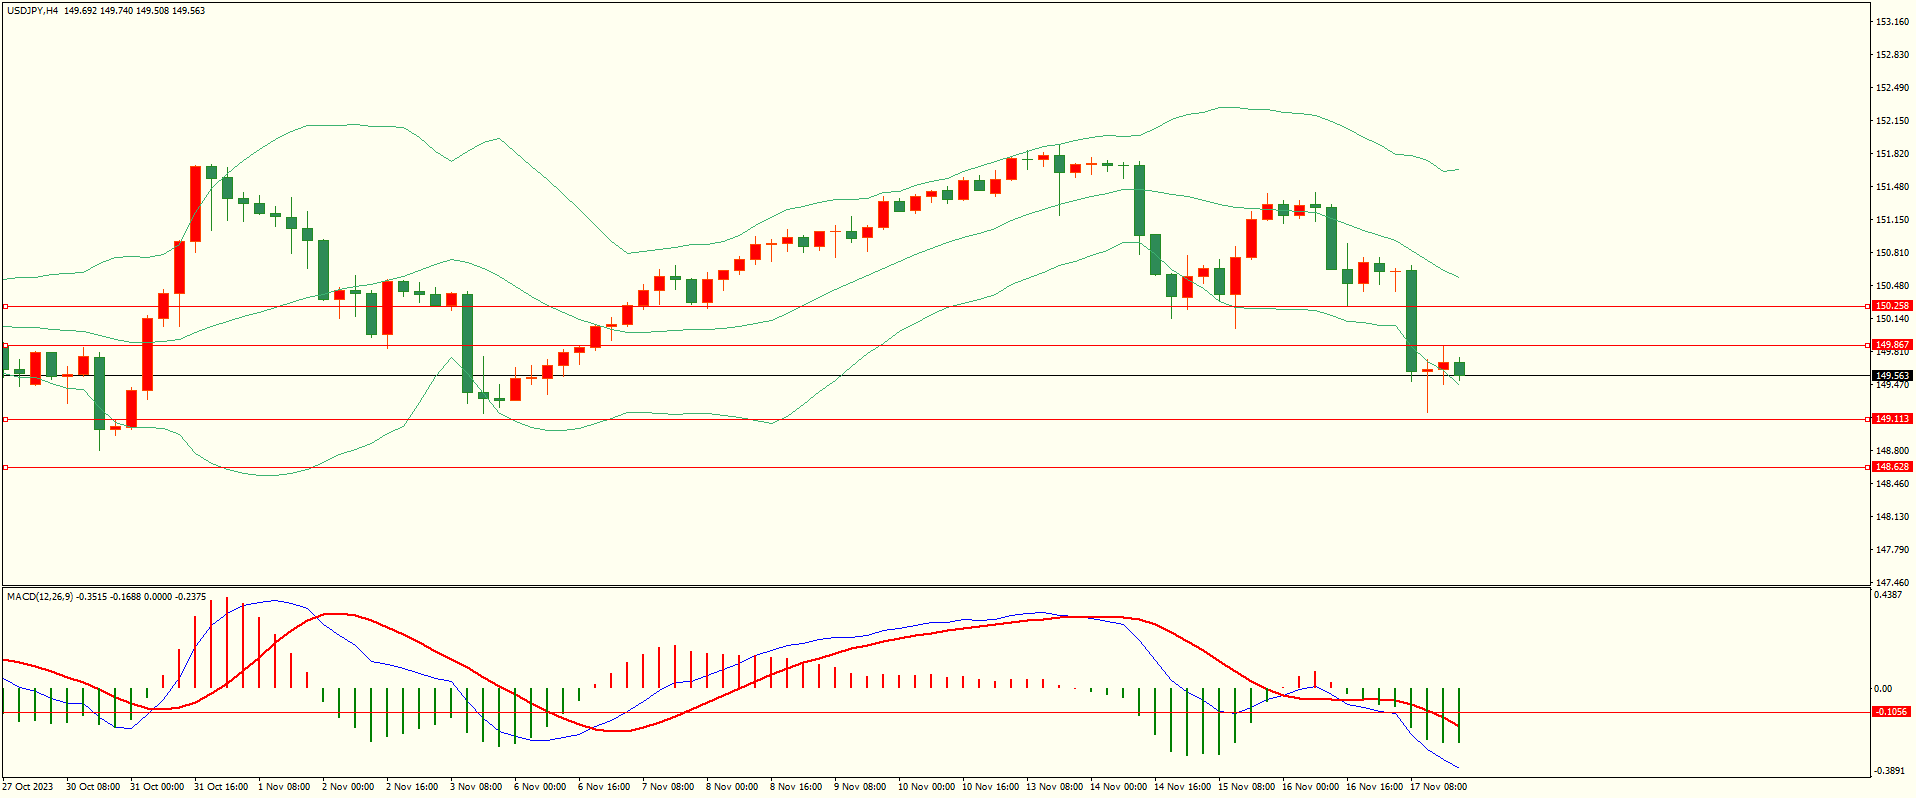Click the 9 Nov 08:00 time label
The image size is (1916, 798).
860,787
